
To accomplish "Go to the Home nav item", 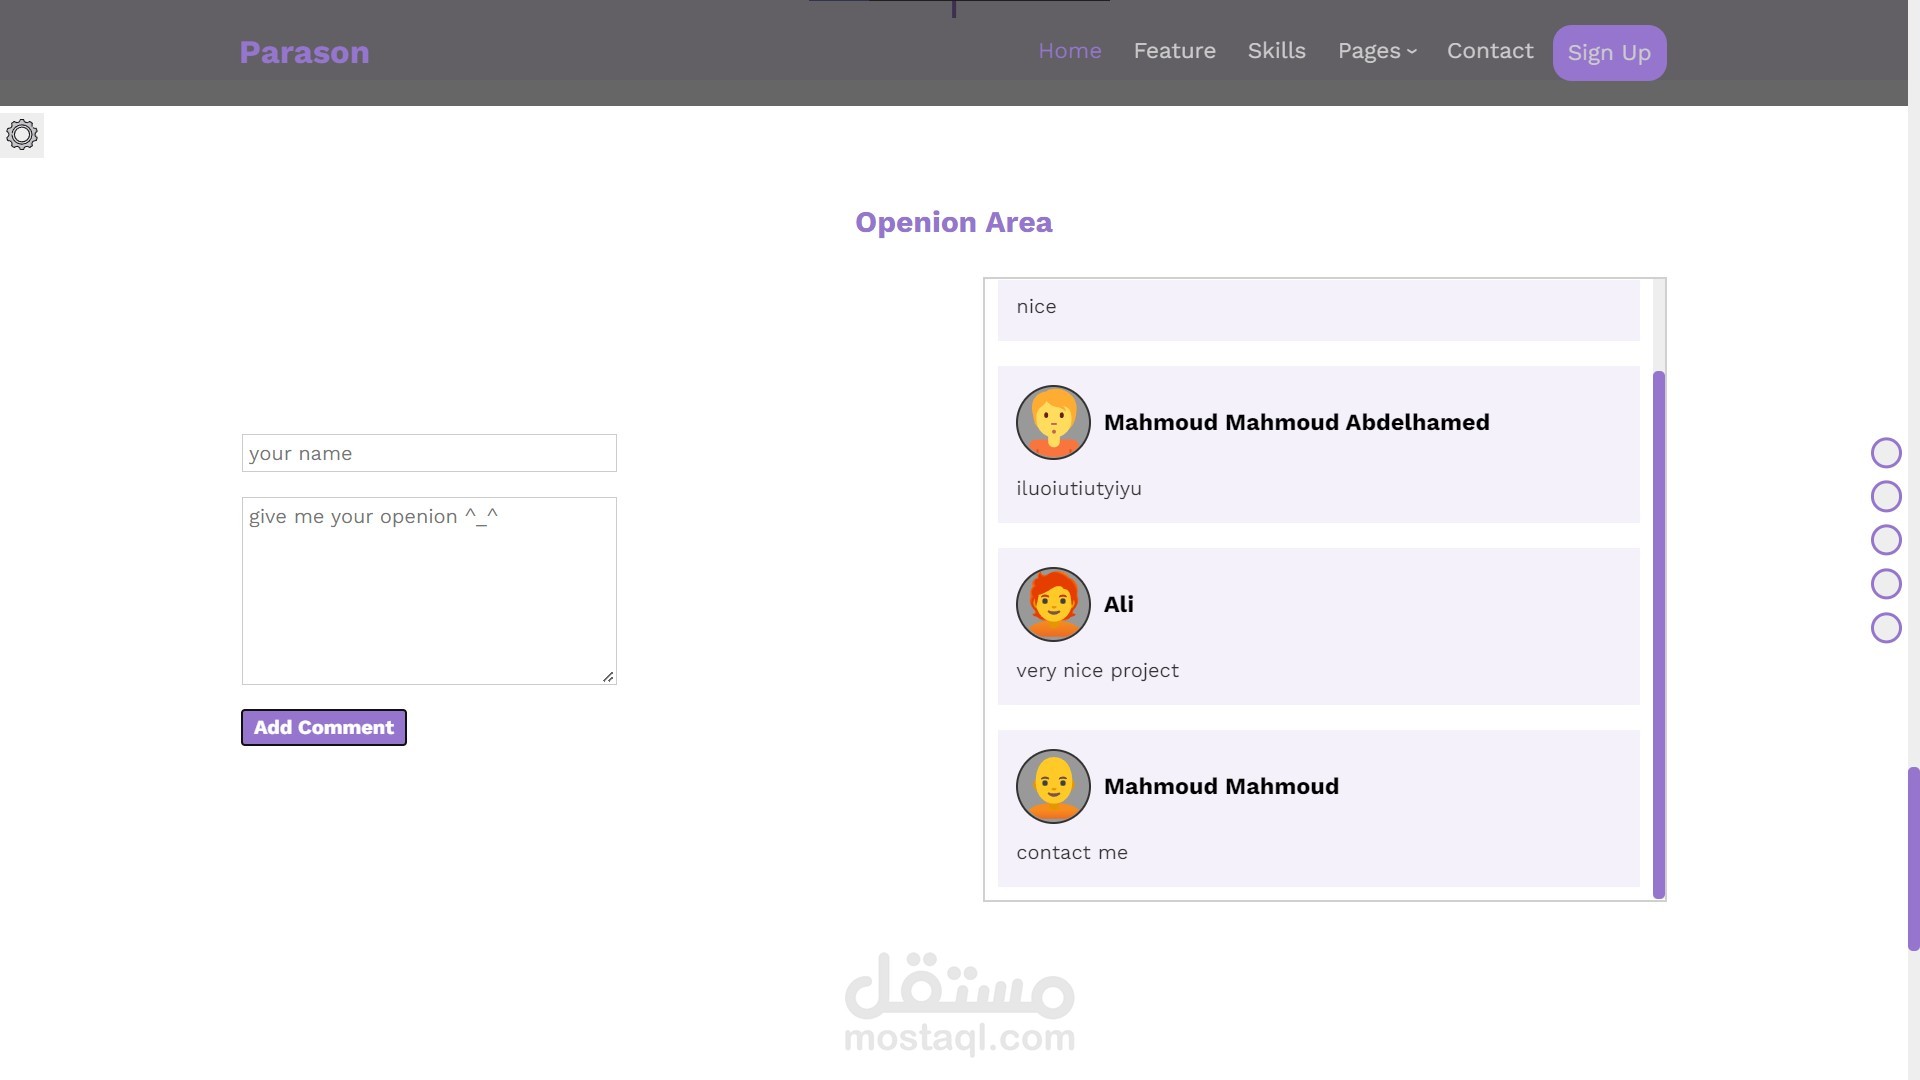I will pyautogui.click(x=1069, y=51).
